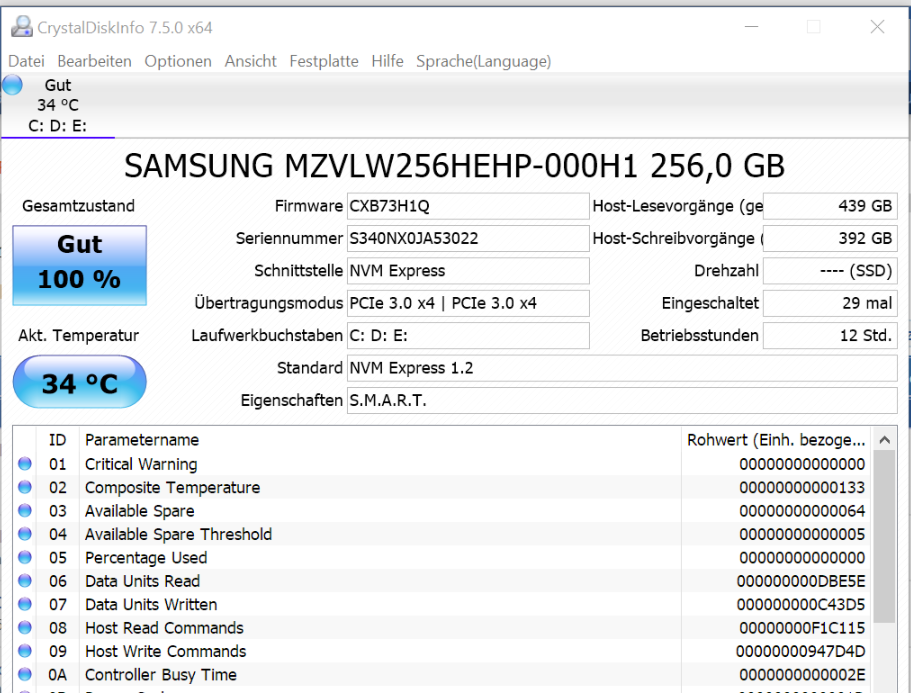Image resolution: width=911 pixels, height=693 pixels.
Task: Click the Standard field NVM Express 1.2
Action: coord(622,368)
